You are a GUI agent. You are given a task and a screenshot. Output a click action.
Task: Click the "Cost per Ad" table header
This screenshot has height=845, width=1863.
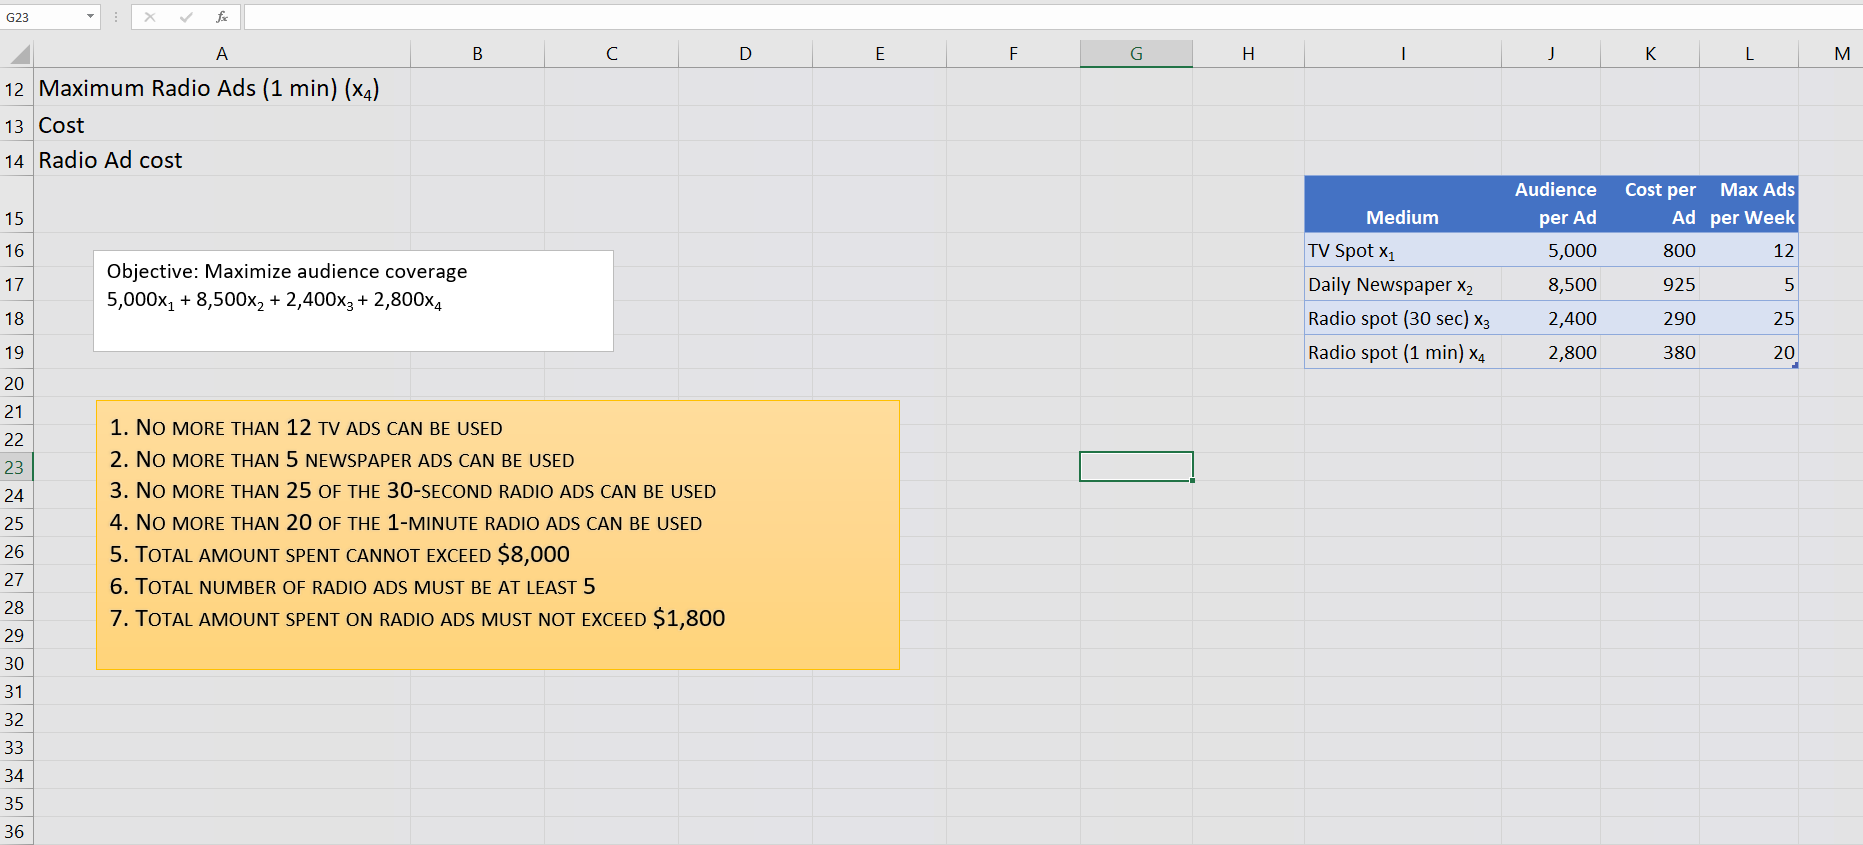(x=1650, y=204)
